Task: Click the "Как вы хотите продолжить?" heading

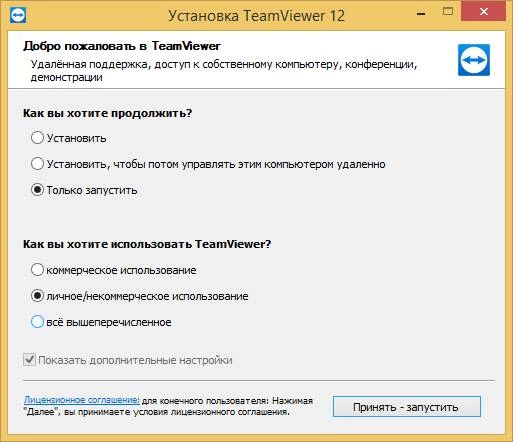Action: tap(107, 113)
